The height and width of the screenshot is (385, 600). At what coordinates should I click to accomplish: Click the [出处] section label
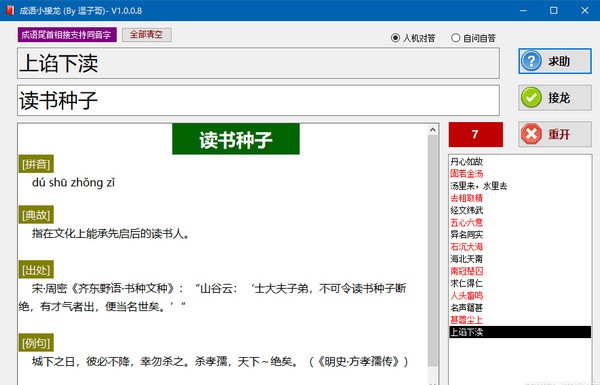(36, 270)
